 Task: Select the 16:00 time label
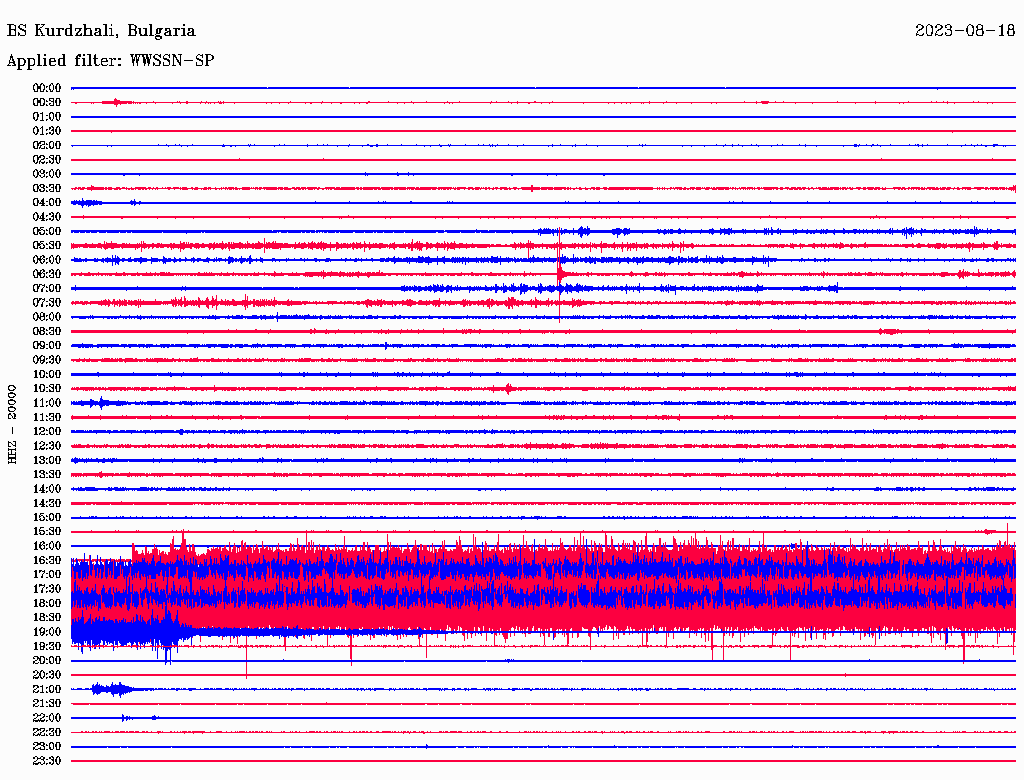pos(47,546)
